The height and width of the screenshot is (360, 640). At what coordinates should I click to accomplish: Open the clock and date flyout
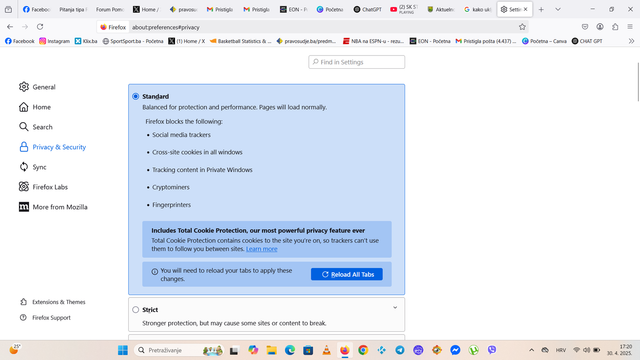(x=620, y=350)
